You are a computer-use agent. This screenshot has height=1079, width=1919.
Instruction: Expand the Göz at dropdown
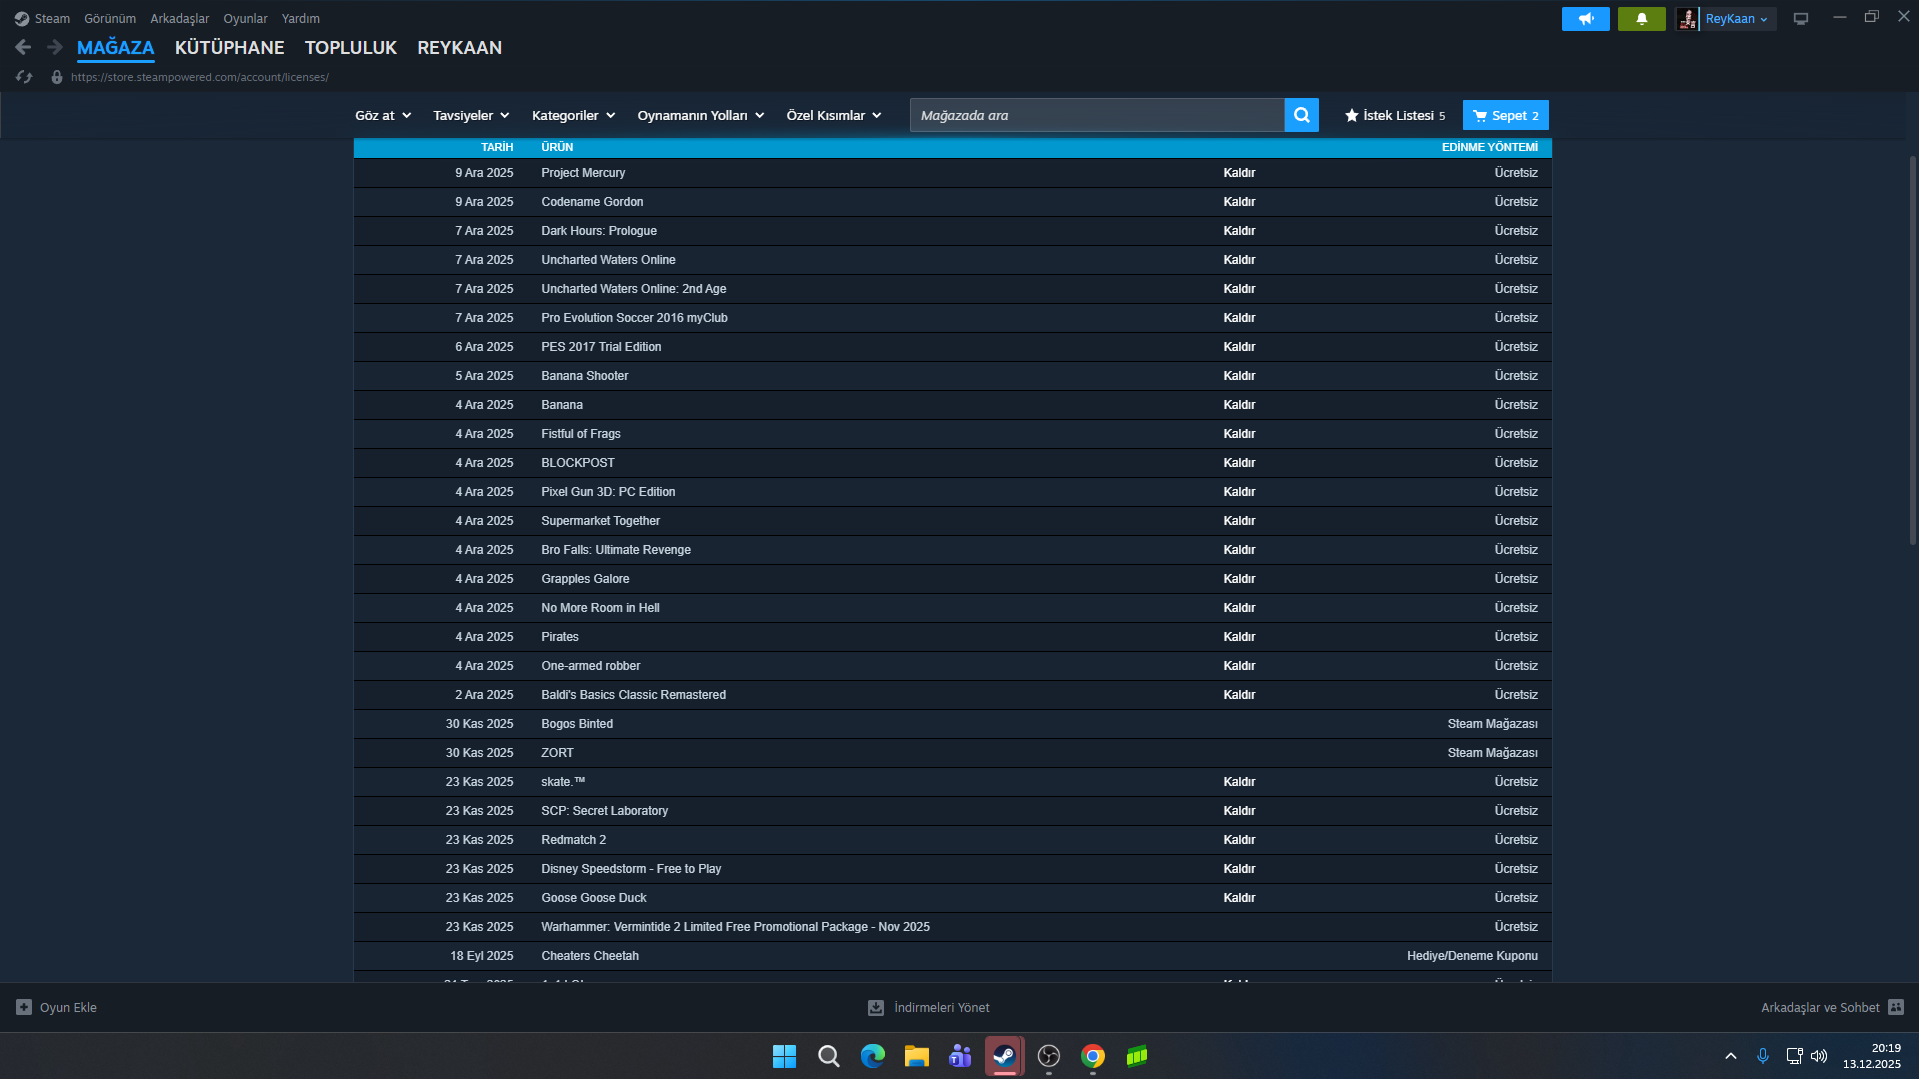[x=383, y=115]
